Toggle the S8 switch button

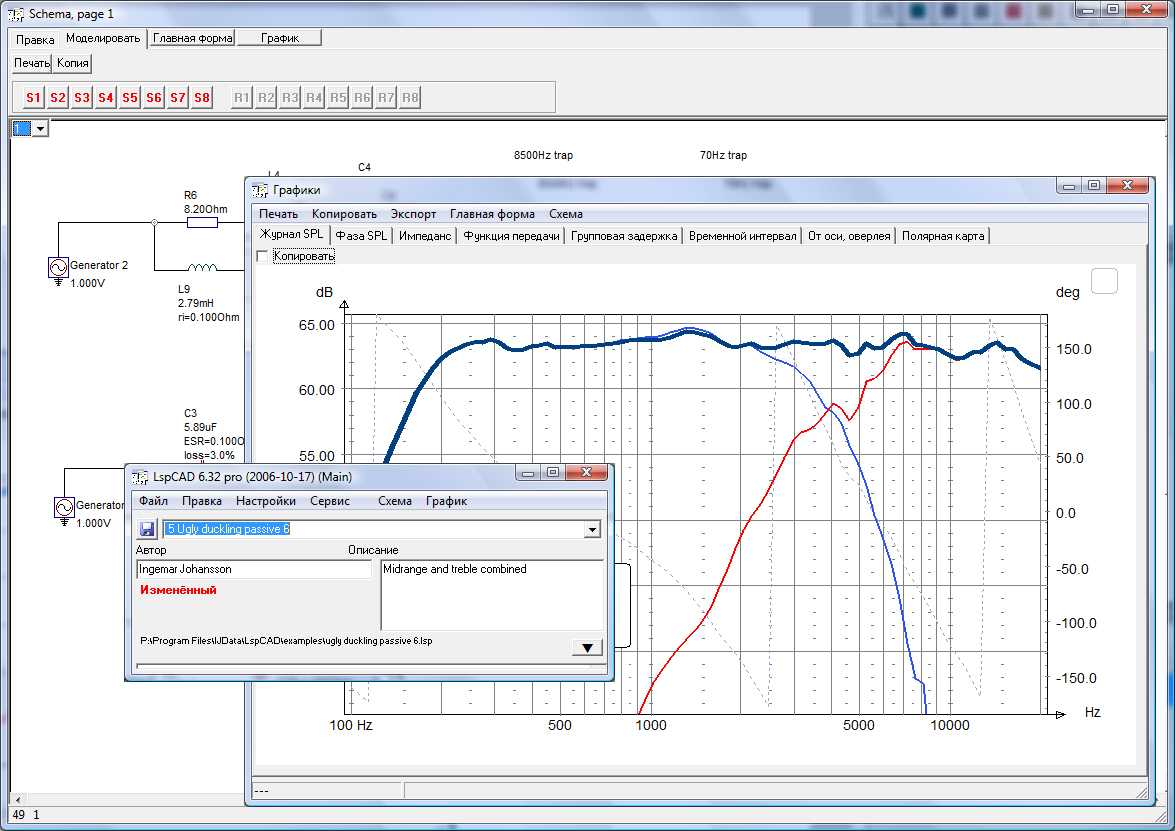coord(202,97)
